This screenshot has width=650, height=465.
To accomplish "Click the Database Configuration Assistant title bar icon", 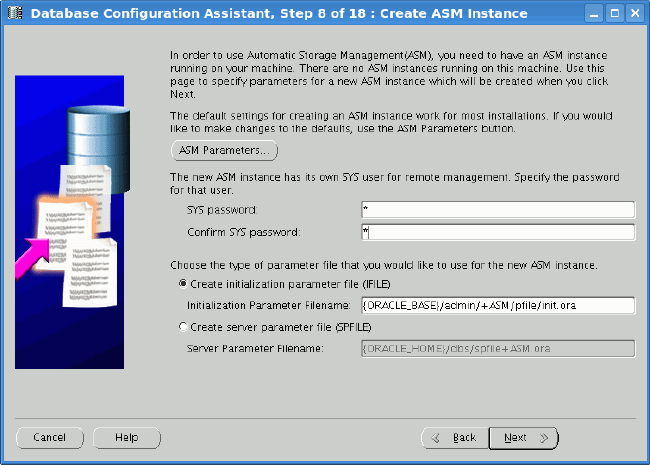I will pyautogui.click(x=15, y=13).
